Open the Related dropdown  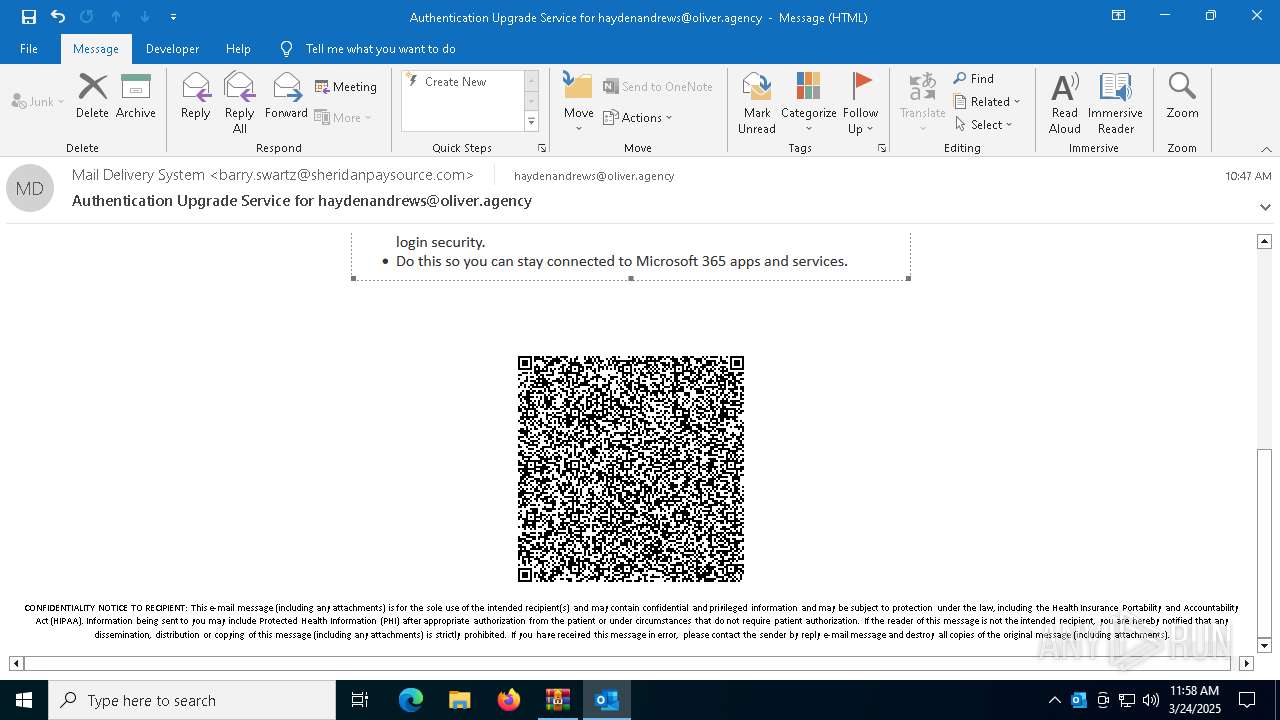click(x=987, y=102)
